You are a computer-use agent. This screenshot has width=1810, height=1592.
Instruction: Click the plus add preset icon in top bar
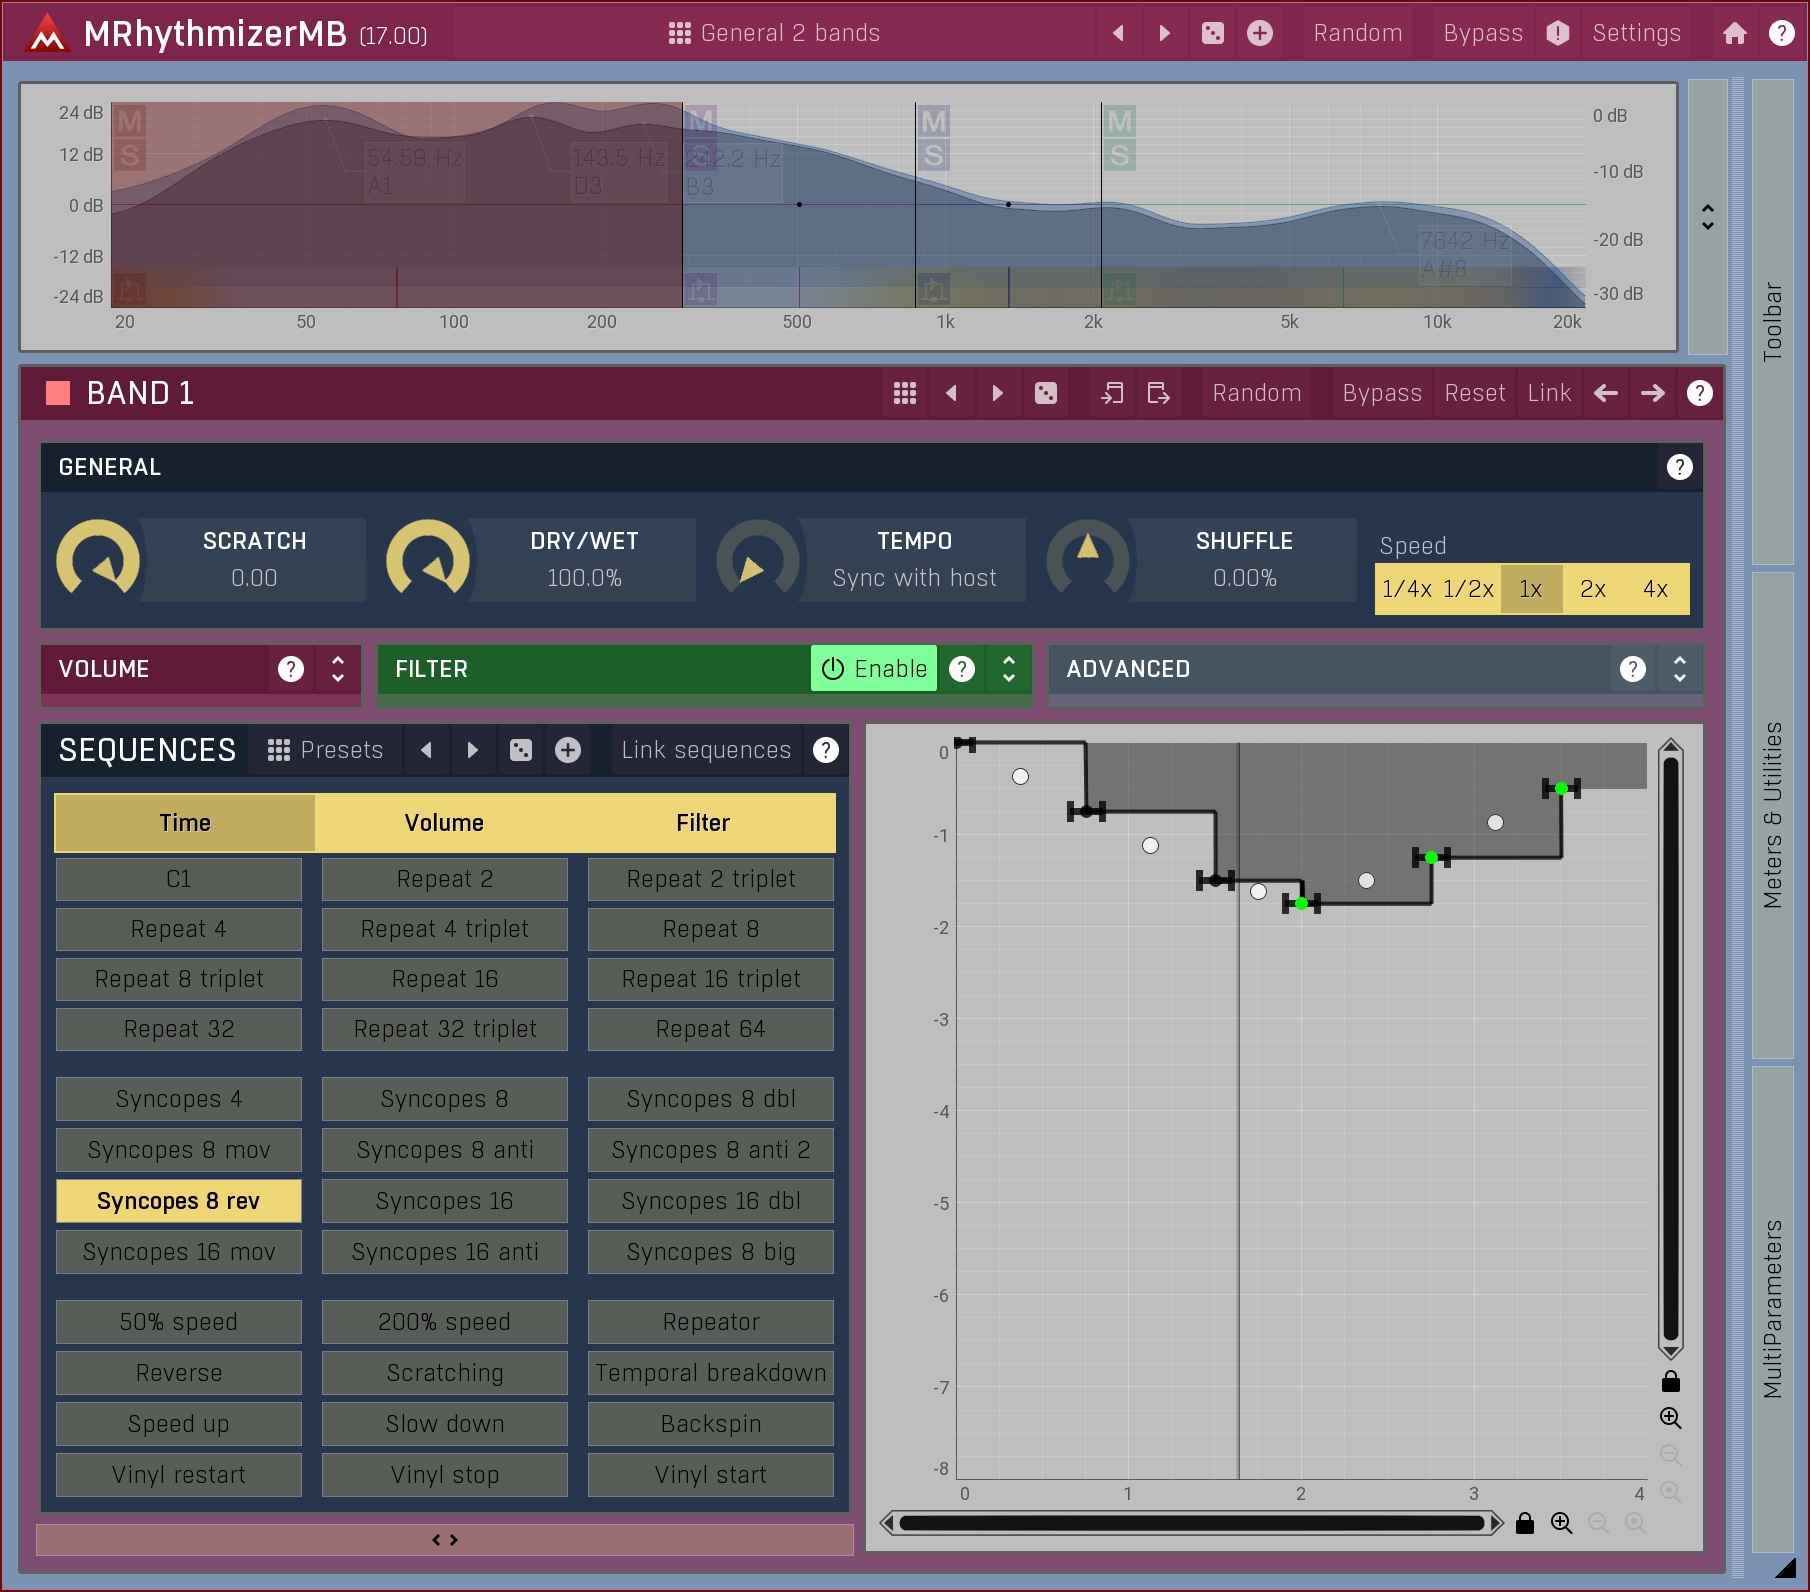point(1259,33)
